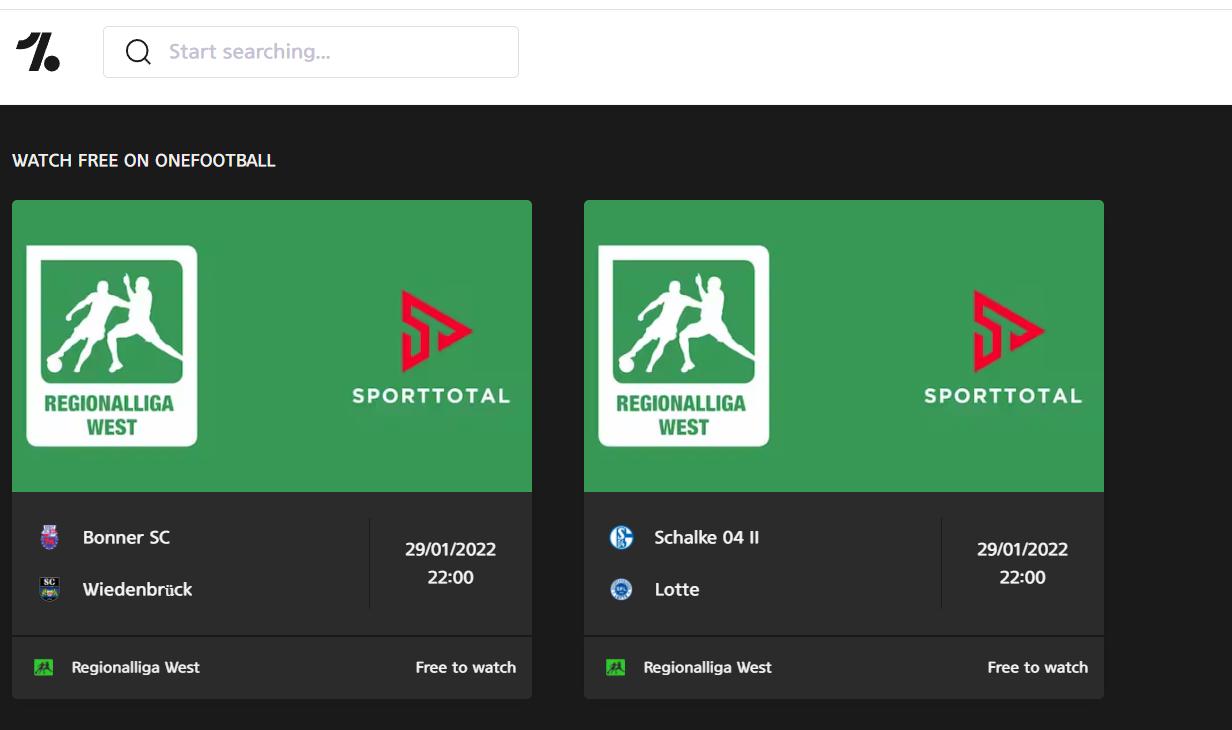The height and width of the screenshot is (730, 1232).
Task: Click the search magnifier icon
Action: click(138, 52)
